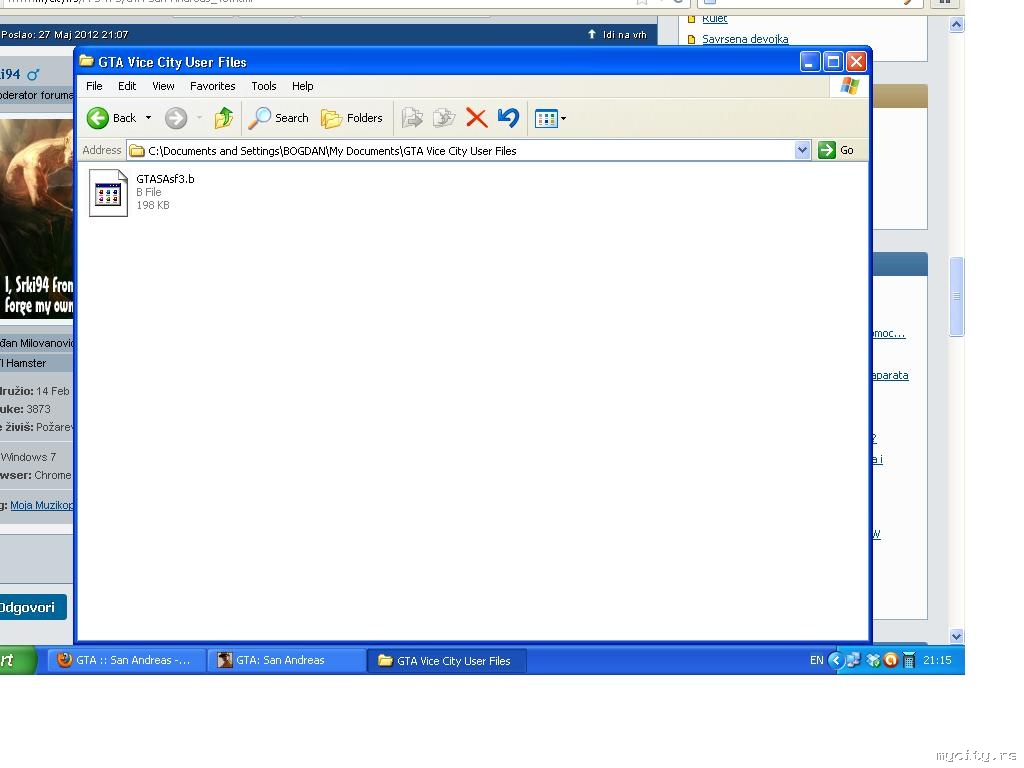The height and width of the screenshot is (768, 1024).
Task: Close the GTA Vice City User Files window
Action: click(856, 62)
